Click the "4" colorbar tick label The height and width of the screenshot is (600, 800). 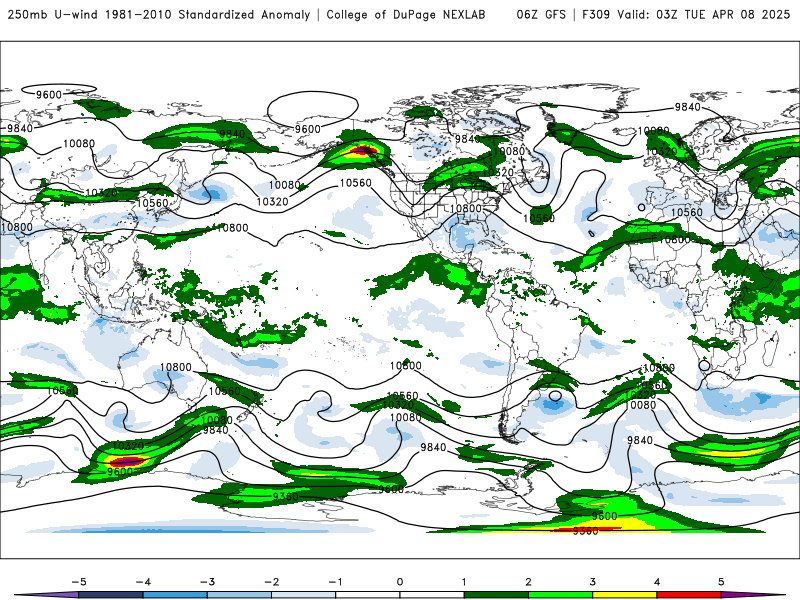[x=657, y=582]
